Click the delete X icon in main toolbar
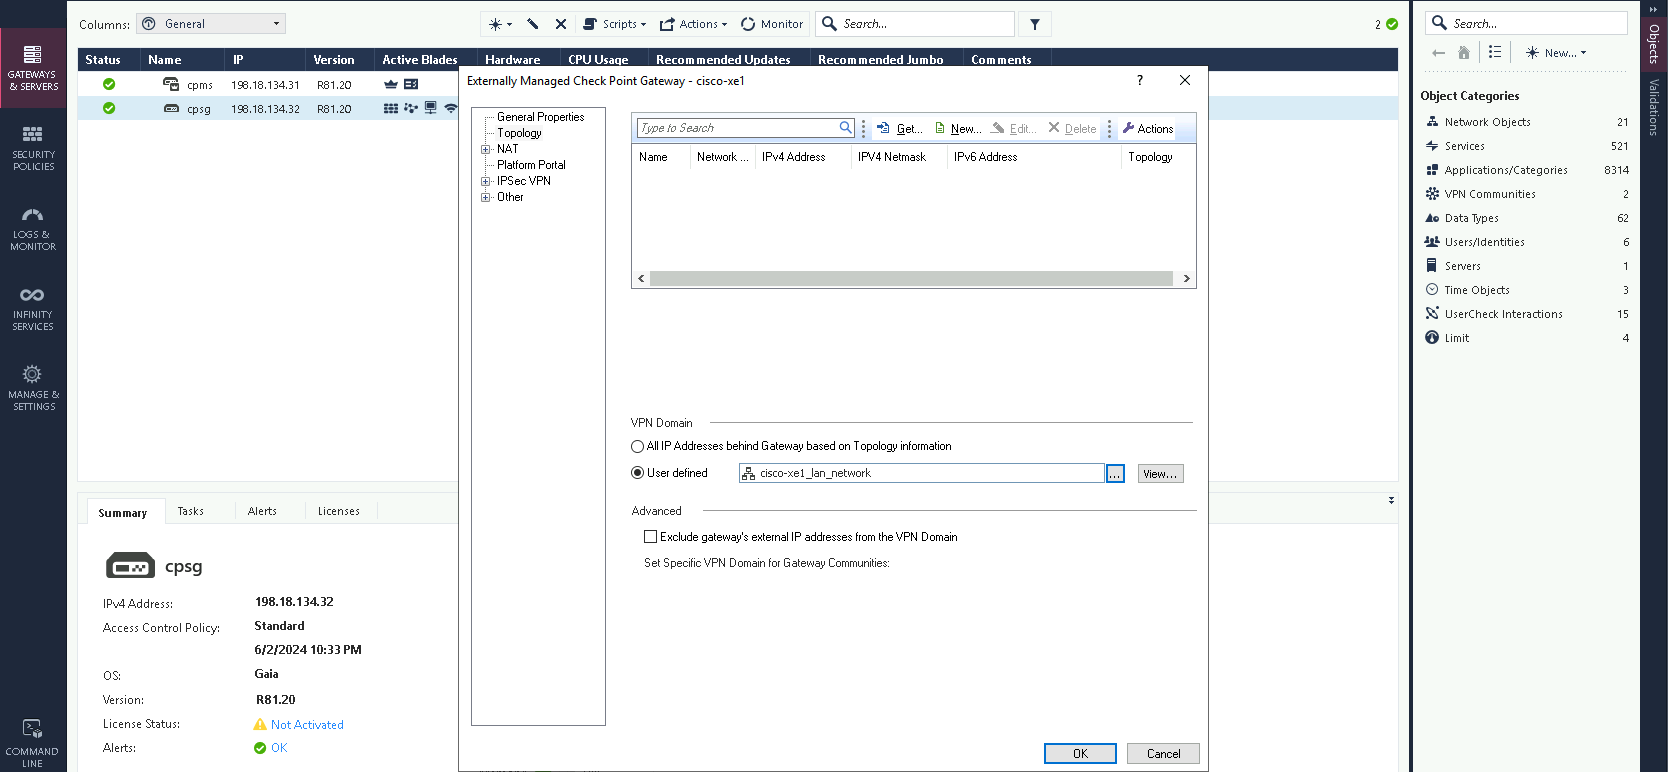The width and height of the screenshot is (1668, 772). (561, 24)
